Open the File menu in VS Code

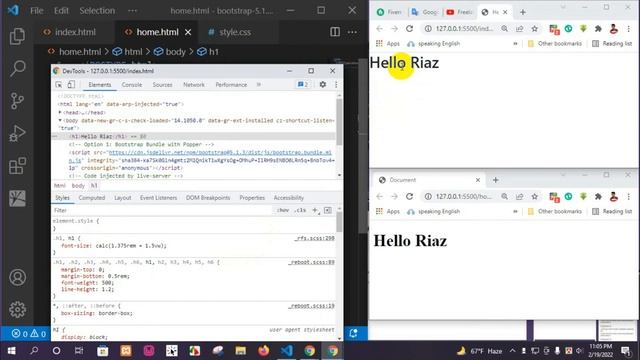[37, 11]
